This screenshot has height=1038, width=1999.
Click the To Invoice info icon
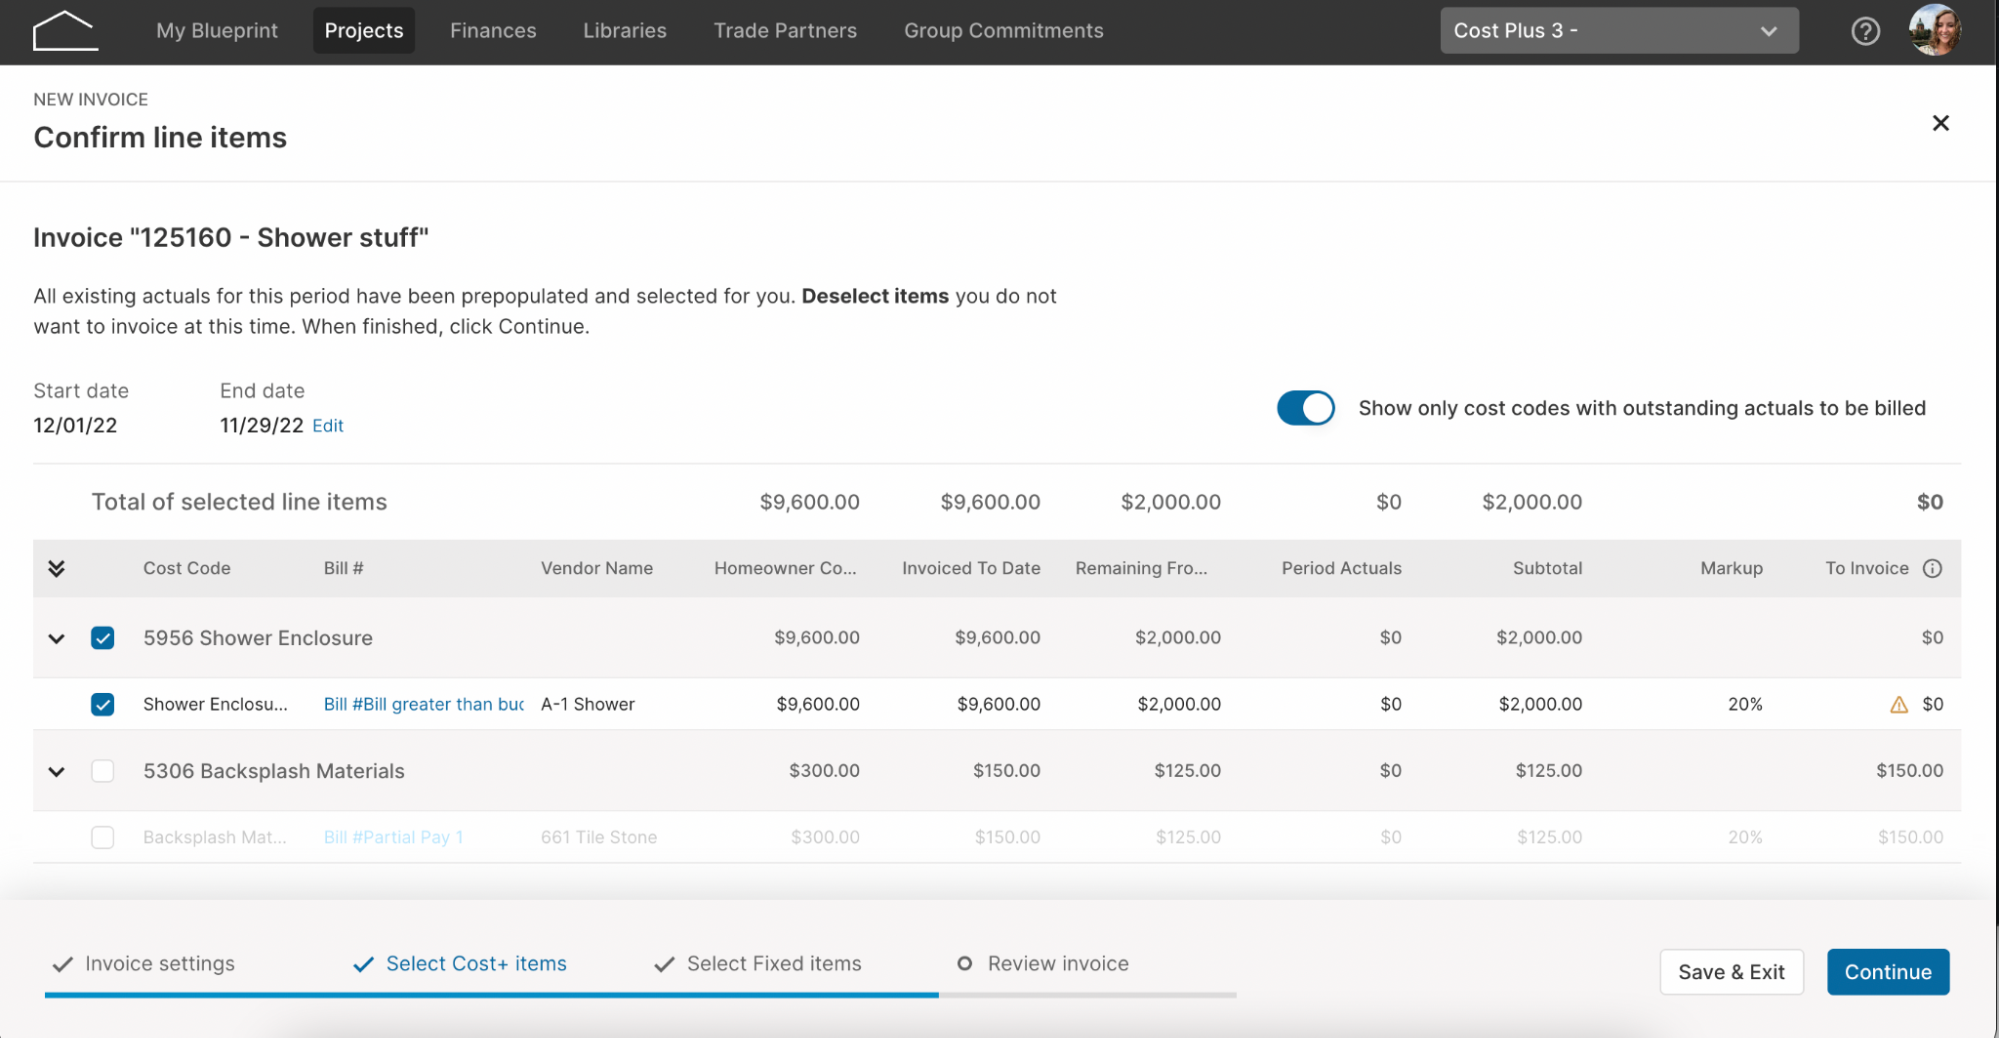1933,568
